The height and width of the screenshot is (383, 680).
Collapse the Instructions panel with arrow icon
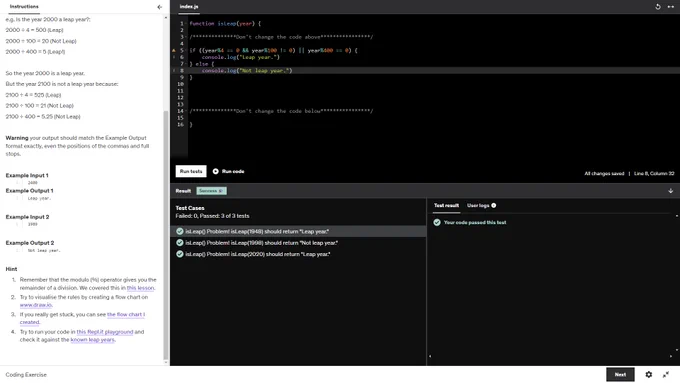point(160,7)
